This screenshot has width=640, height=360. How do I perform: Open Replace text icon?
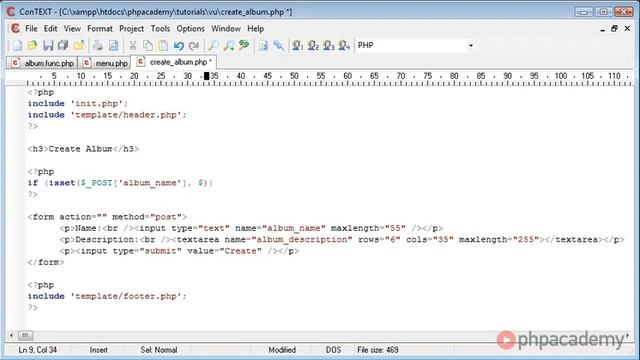pos(244,45)
